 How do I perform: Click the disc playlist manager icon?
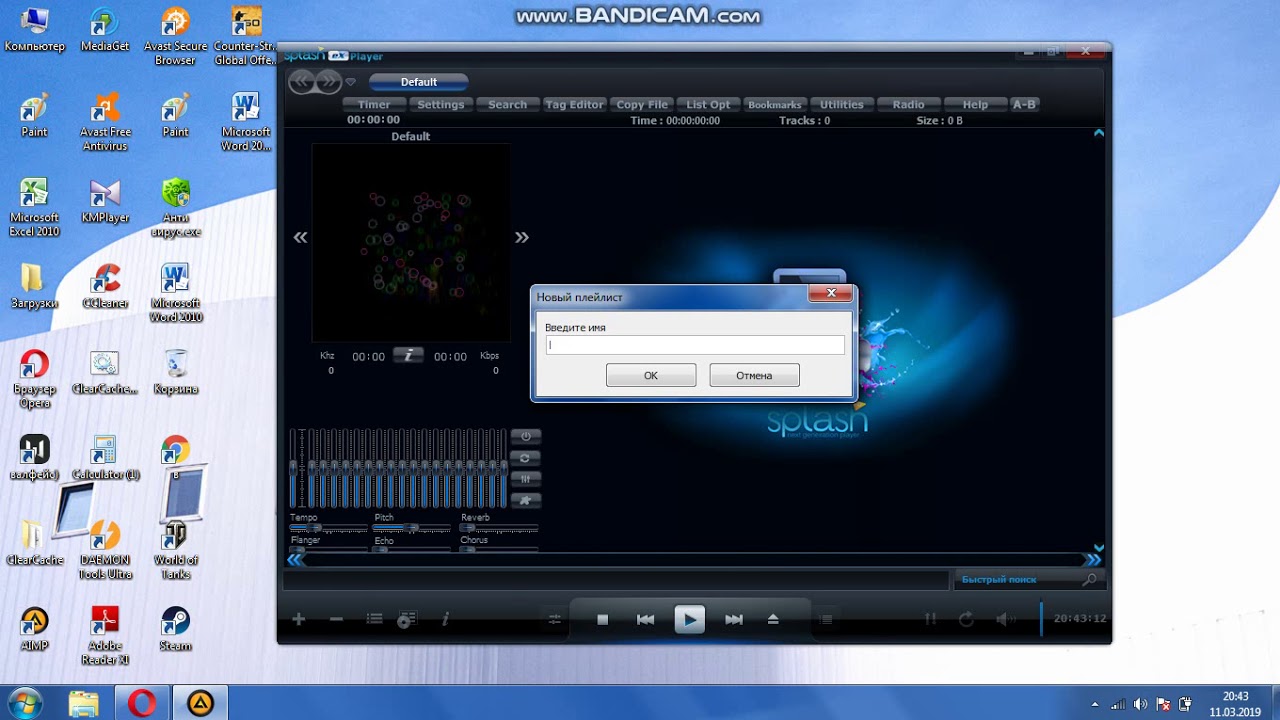[406, 620]
